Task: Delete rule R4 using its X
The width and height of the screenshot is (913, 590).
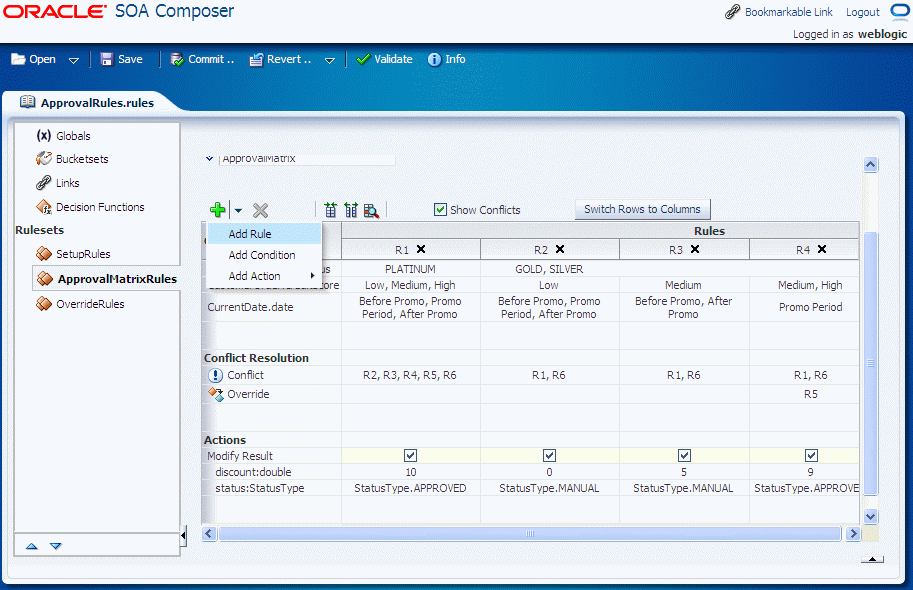Action: (x=822, y=249)
